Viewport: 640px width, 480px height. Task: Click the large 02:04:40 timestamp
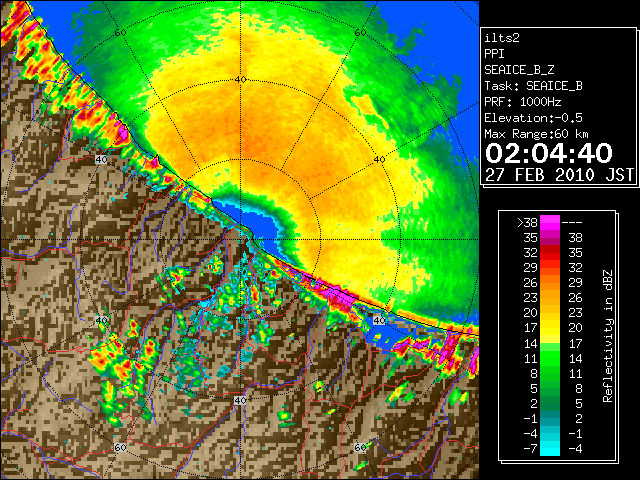click(549, 153)
